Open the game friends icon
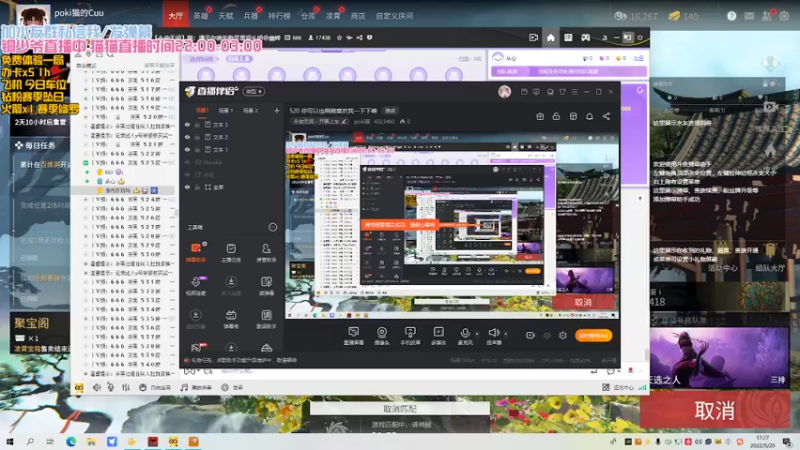800x450 pixels. point(766,16)
